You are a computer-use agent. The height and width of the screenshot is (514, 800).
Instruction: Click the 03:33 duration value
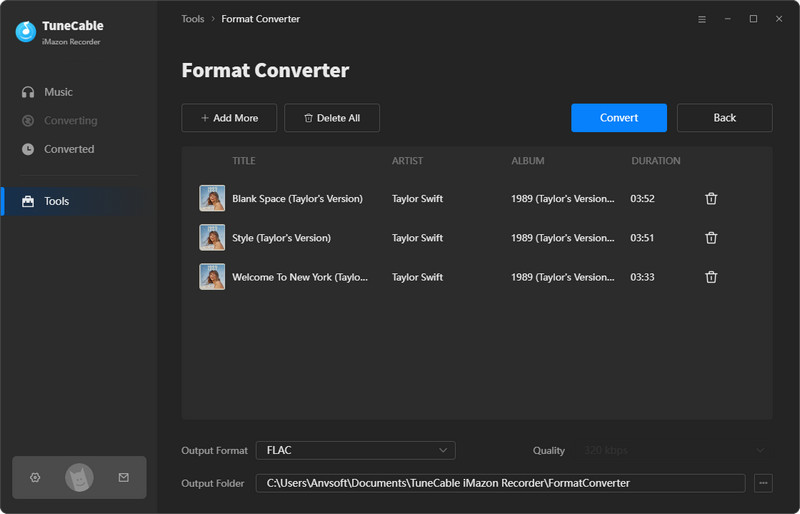pos(642,277)
